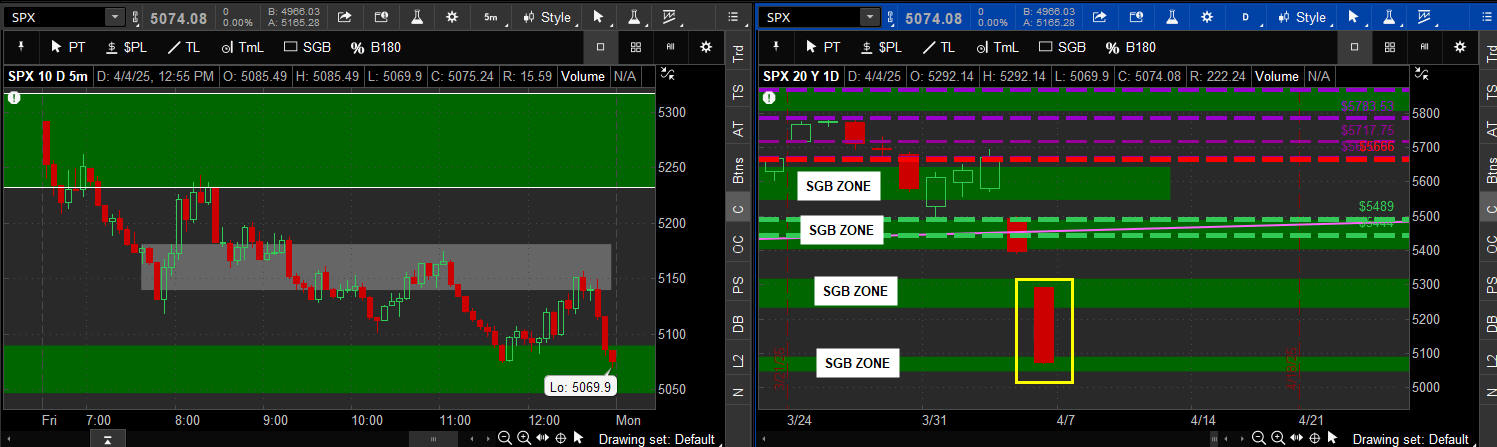Choose the $PL price level tool in left chart
Viewport: 1497px width, 447px height.
coord(125,47)
